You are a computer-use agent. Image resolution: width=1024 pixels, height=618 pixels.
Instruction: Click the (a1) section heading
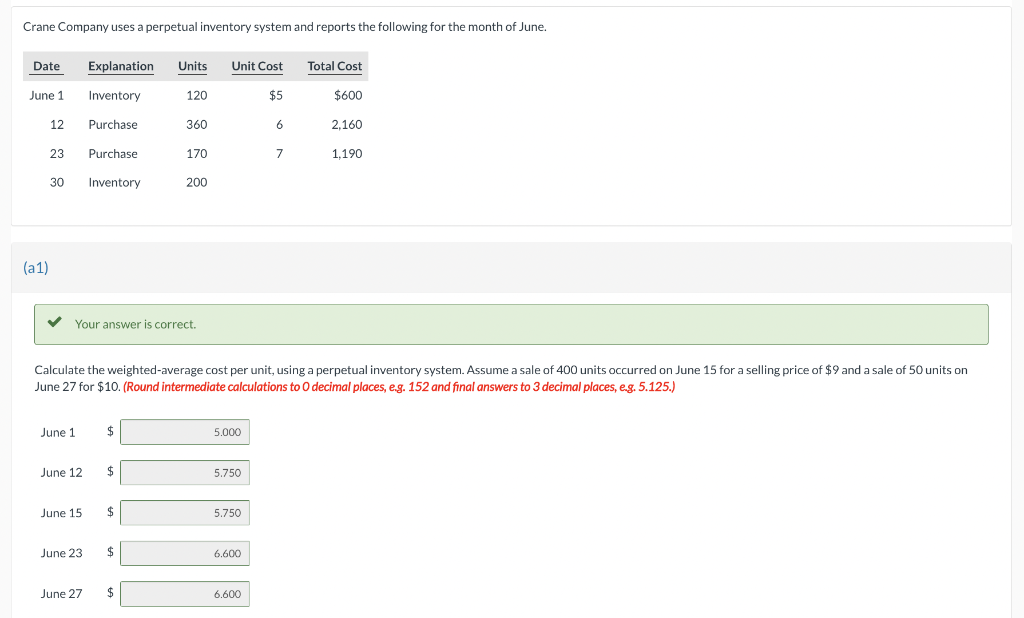36,267
